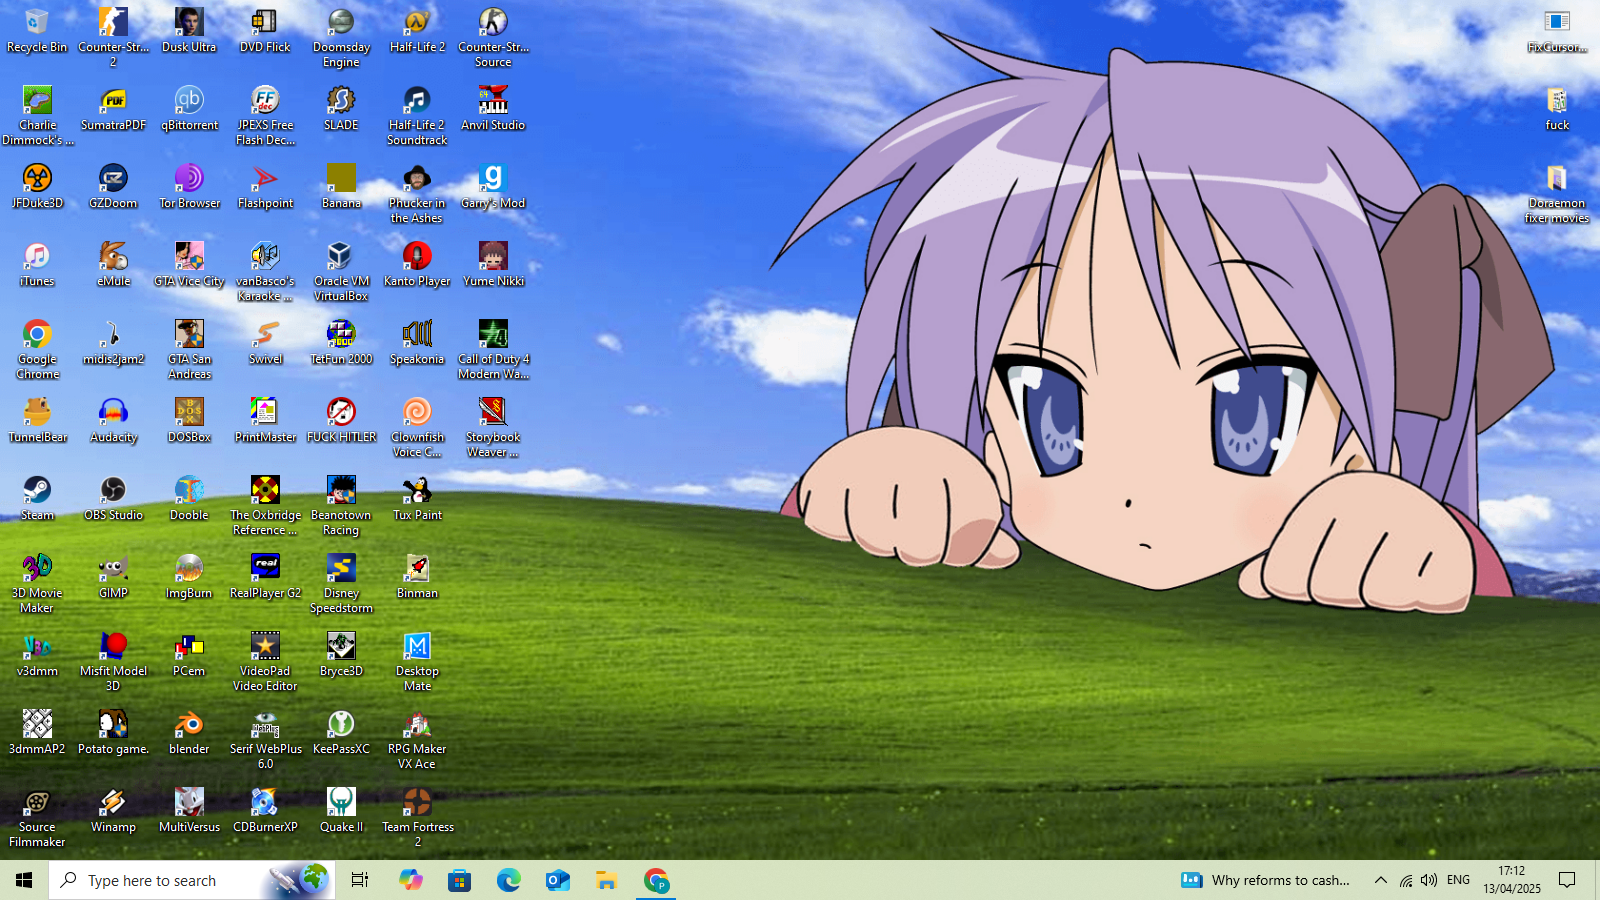
Task: Launch 3D Movie Maker shortcut
Action: click(37, 584)
